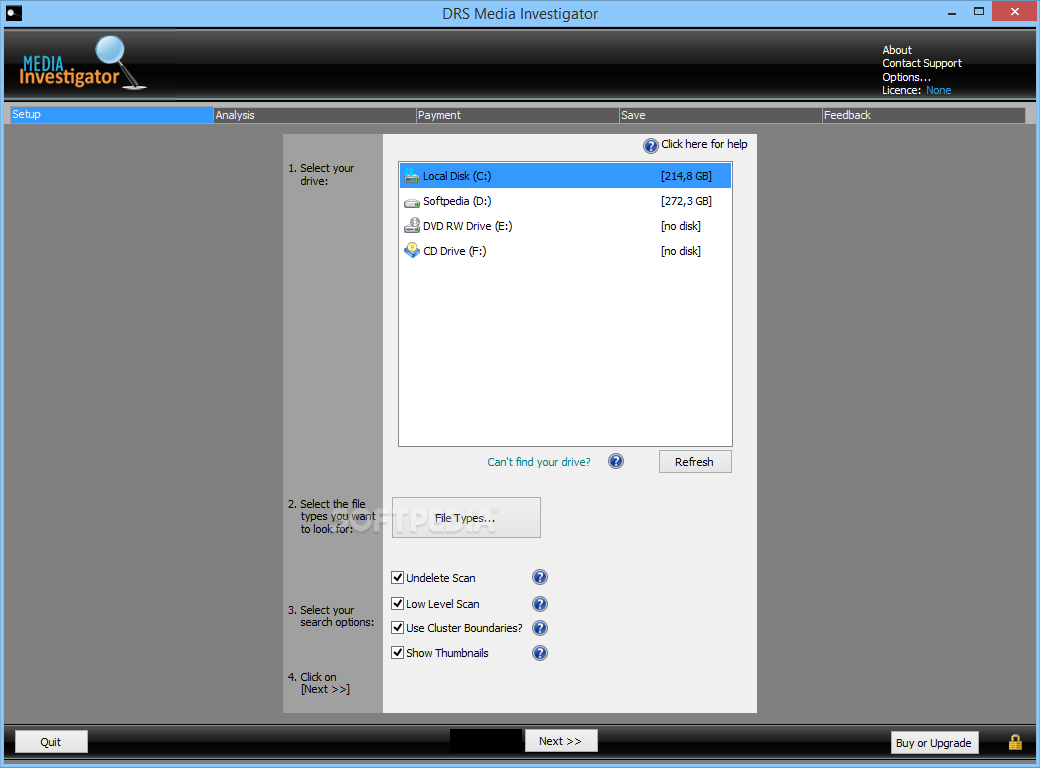1040x768 pixels.
Task: Click the CD Drive (F:) icon
Action: coord(412,251)
